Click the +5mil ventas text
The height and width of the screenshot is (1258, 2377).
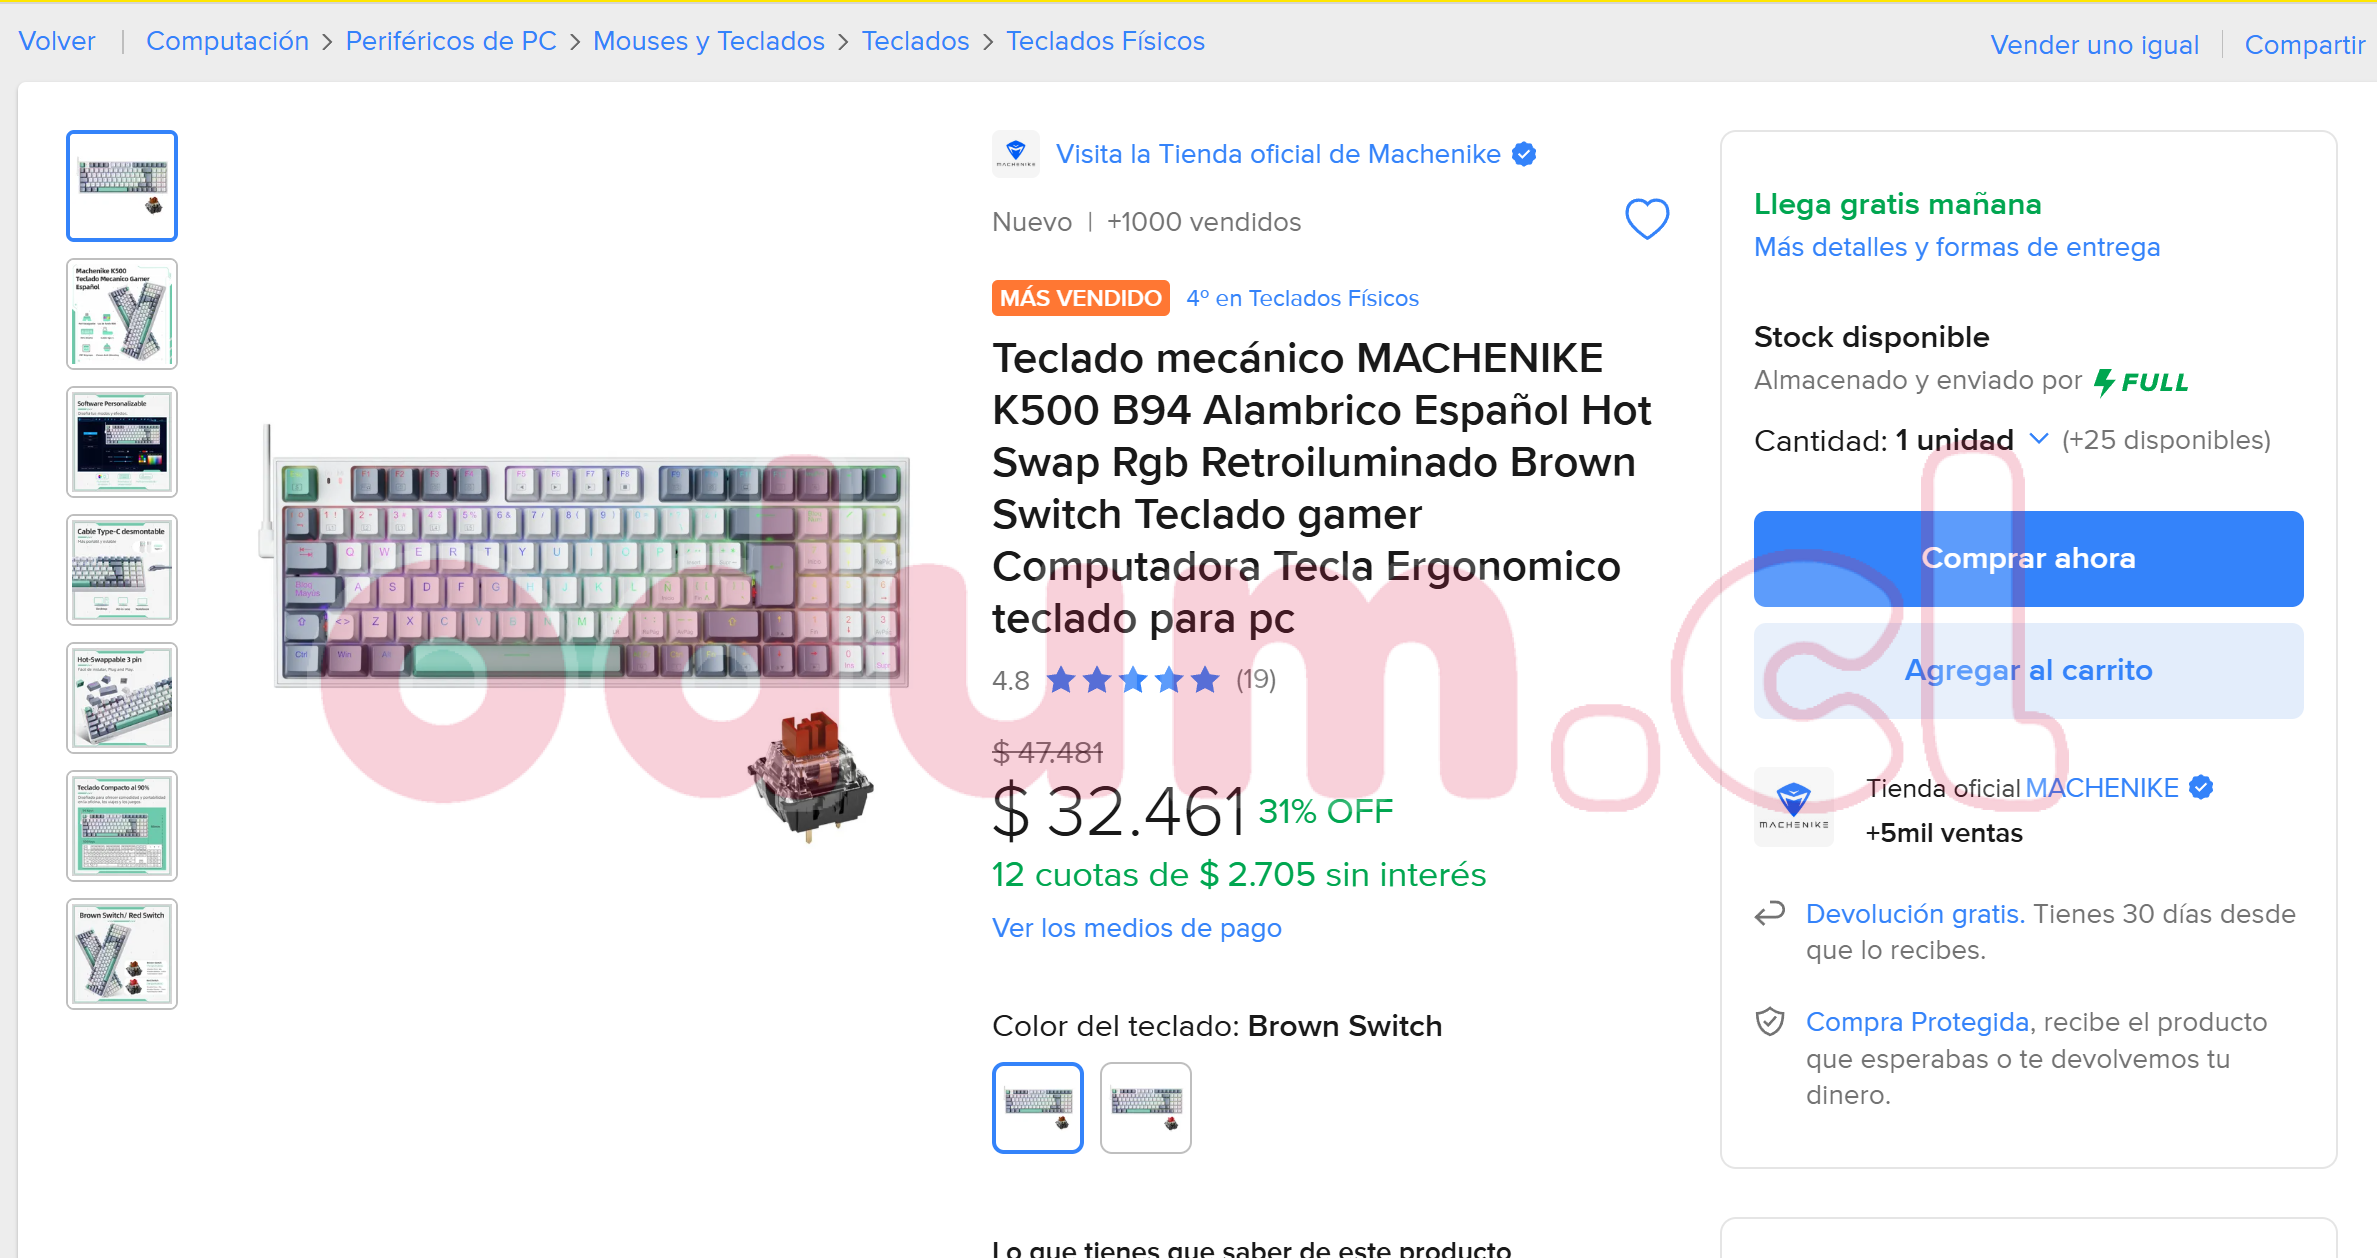coord(1944,833)
